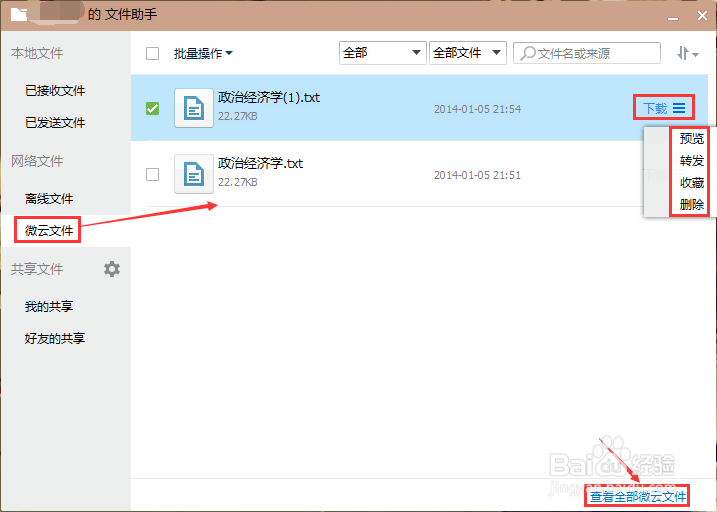The image size is (717, 512).
Task: Choose 预览 from the context menu
Action: [x=691, y=139]
